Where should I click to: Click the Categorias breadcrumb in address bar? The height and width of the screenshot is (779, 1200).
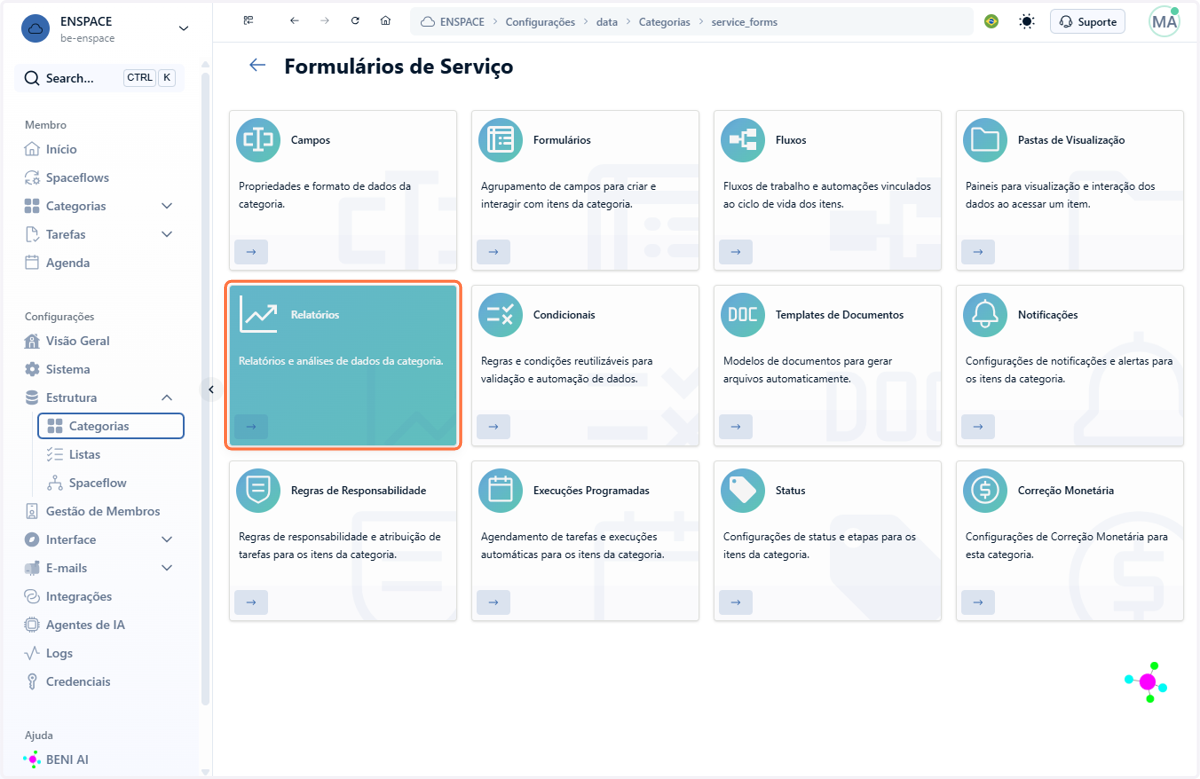tap(664, 22)
